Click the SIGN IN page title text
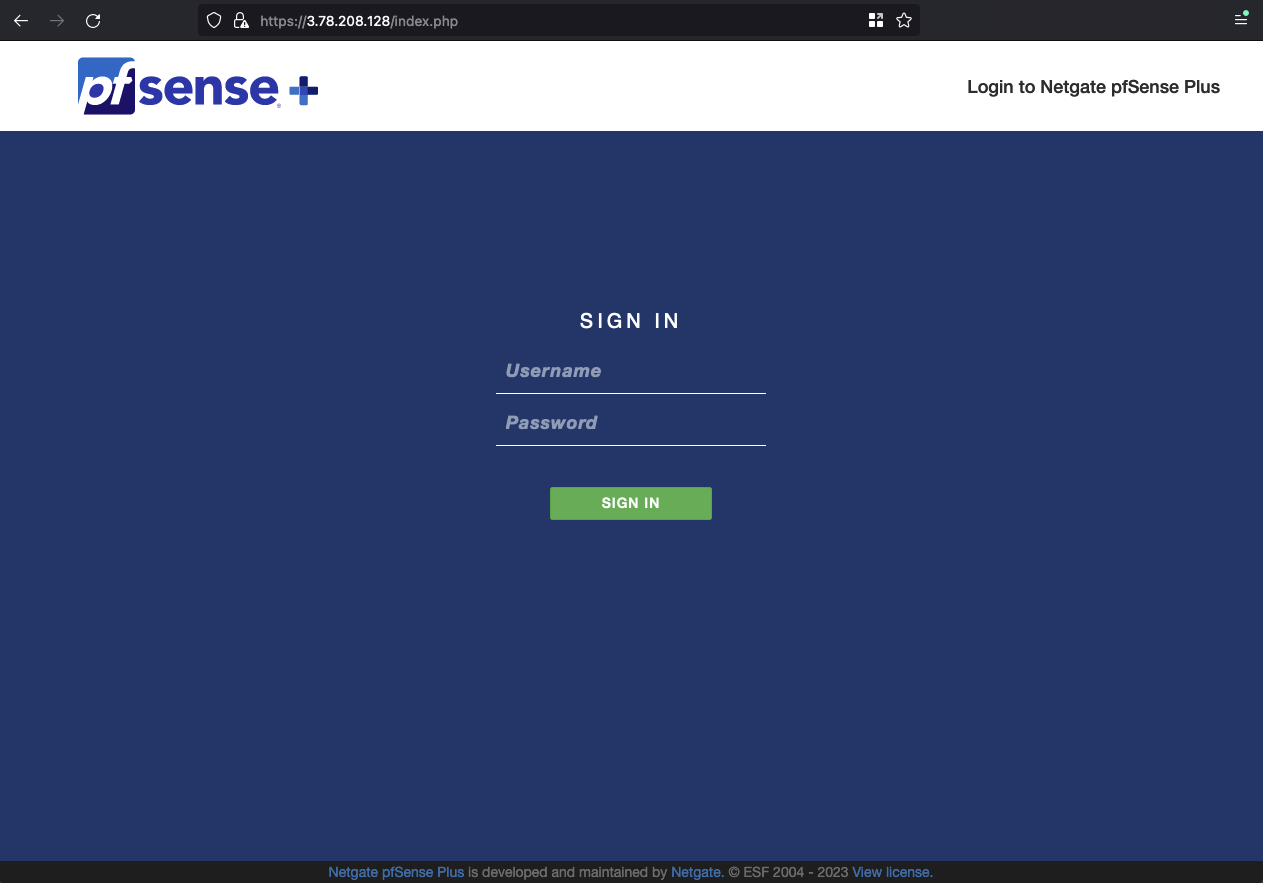This screenshot has height=883, width=1263. (x=630, y=321)
